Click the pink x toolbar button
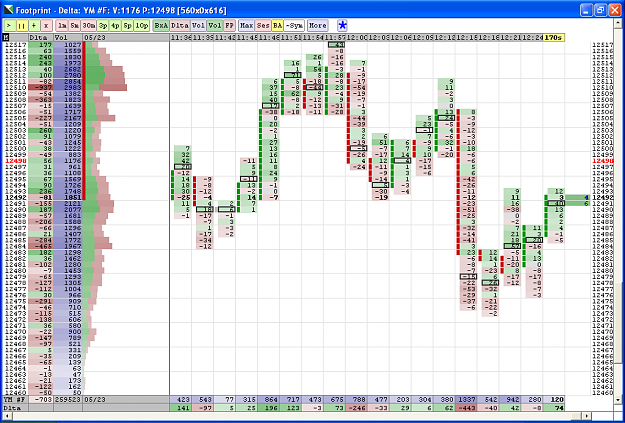 [46, 26]
